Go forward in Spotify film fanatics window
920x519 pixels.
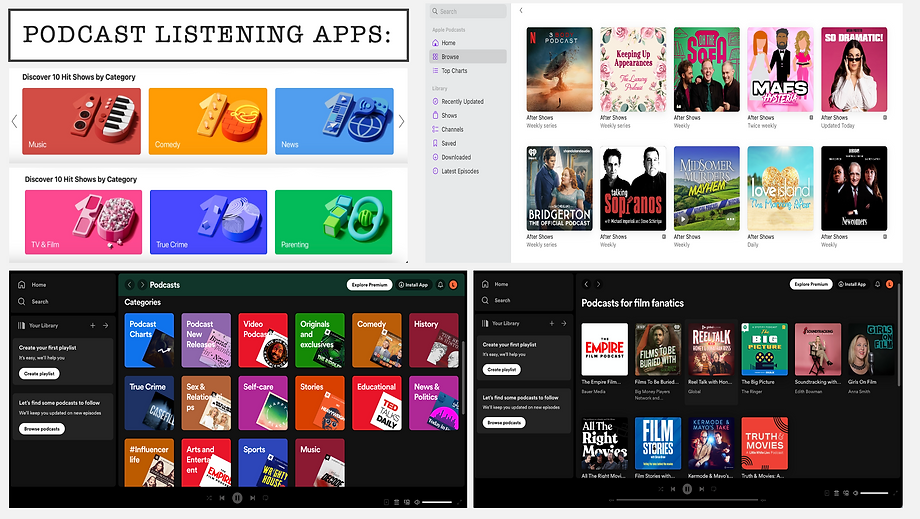(598, 284)
